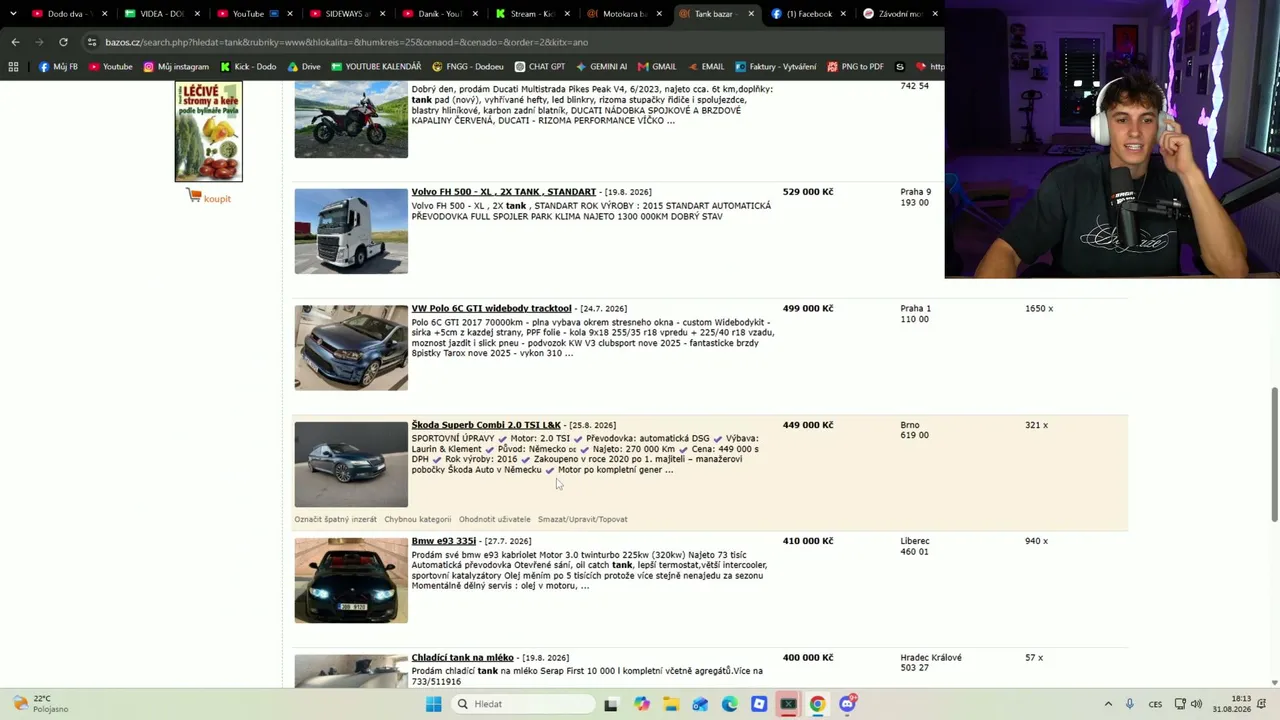Open the CES keyboard language switcher
Viewport: 1280px width, 720px height.
coord(1155,704)
